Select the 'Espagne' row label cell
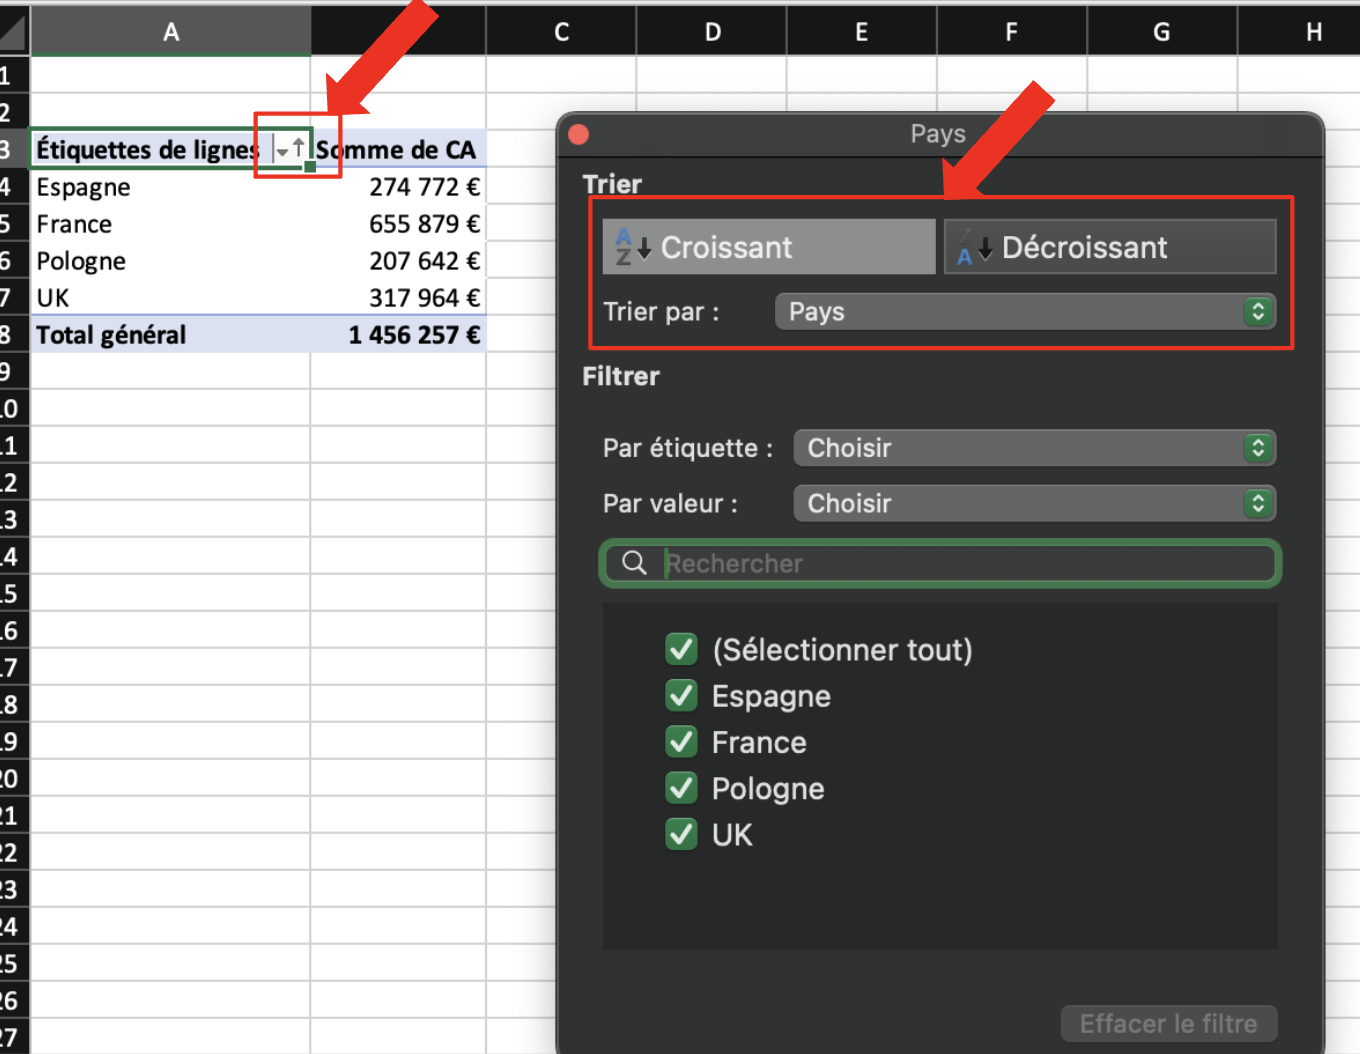The width and height of the screenshot is (1360, 1054). click(x=171, y=187)
